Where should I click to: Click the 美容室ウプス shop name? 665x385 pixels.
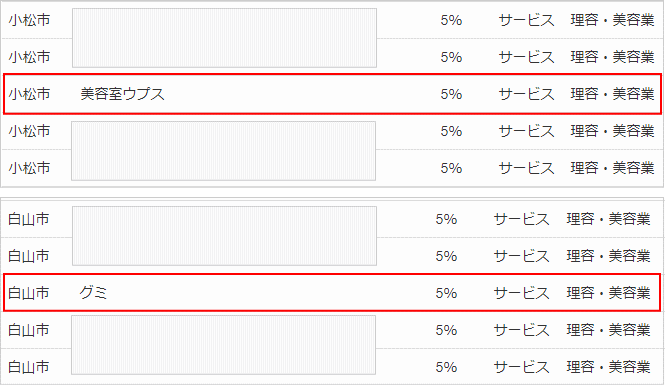123,94
